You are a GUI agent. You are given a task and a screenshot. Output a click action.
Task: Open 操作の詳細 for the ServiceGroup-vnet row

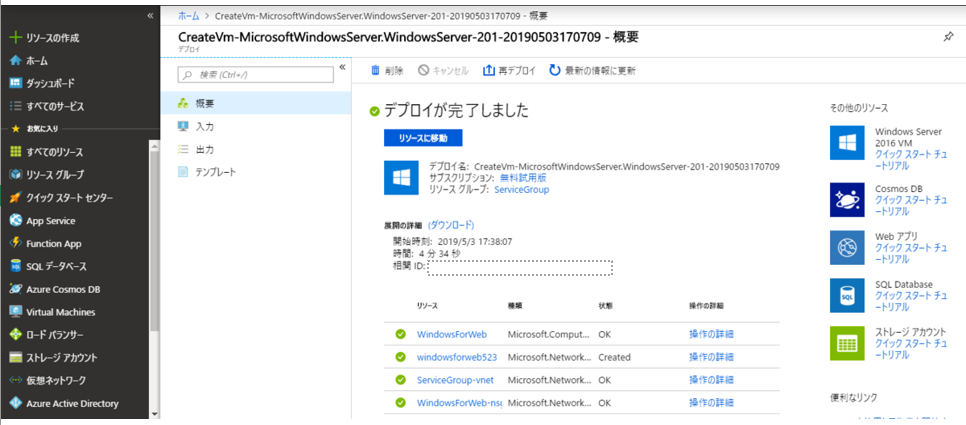(712, 380)
